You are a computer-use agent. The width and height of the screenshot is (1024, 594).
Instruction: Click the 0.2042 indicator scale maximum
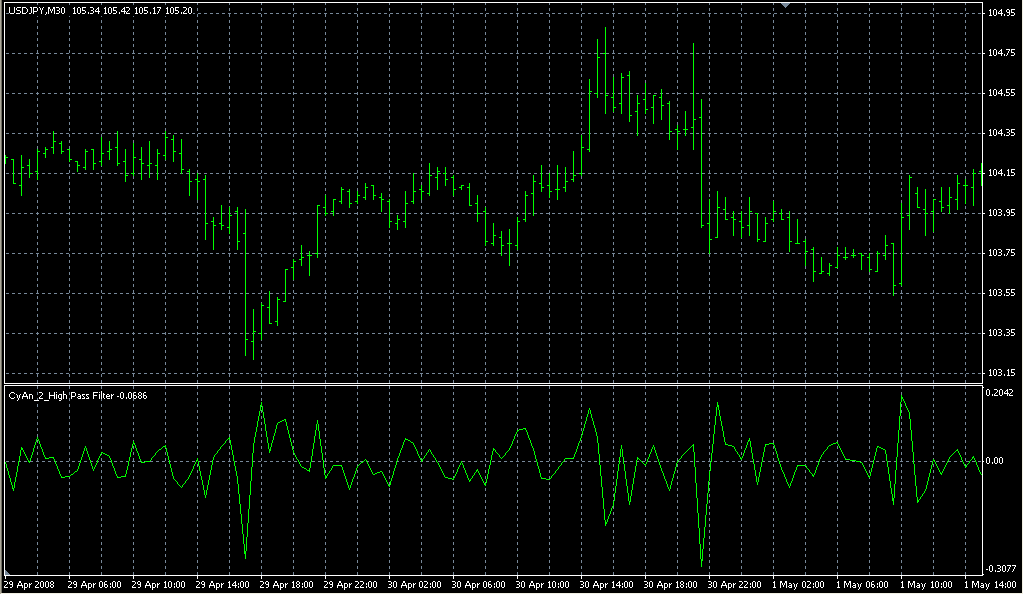pyautogui.click(x=1002, y=394)
